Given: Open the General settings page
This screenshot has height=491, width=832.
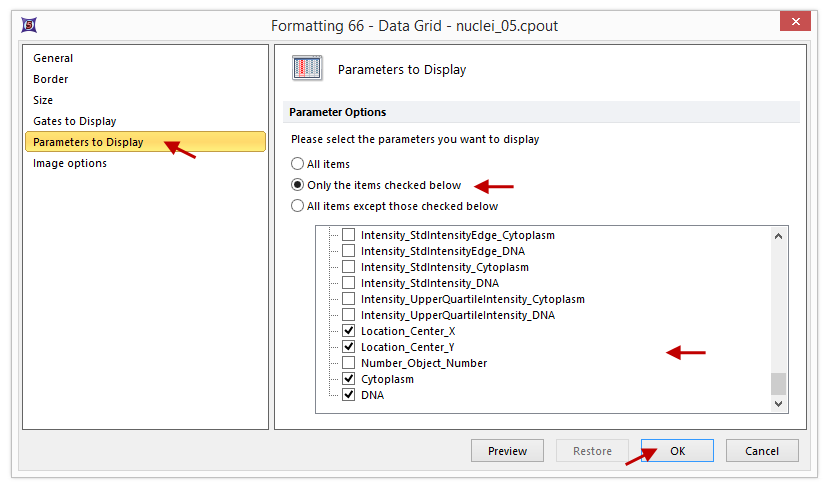Looking at the screenshot, I should [53, 58].
